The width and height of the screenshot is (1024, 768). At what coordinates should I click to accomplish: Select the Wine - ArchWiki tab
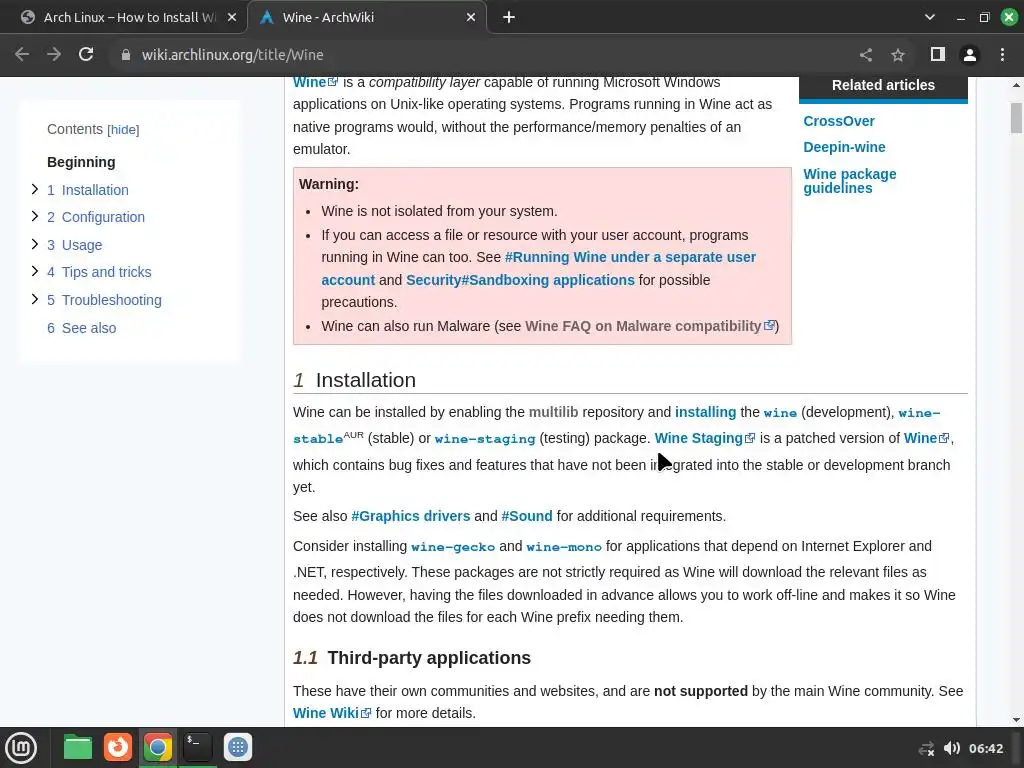pos(366,18)
